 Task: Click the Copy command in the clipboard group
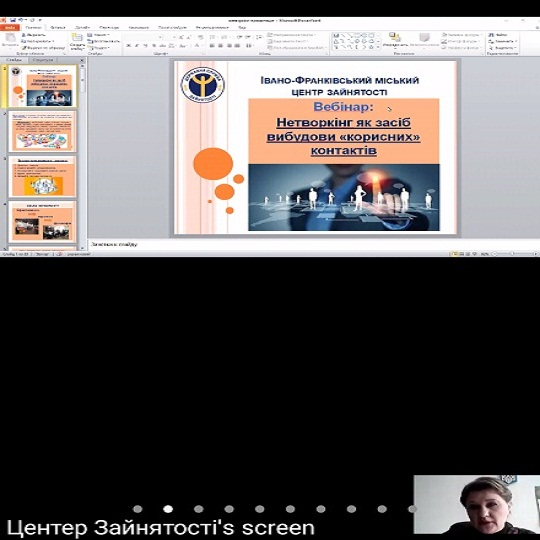[38, 41]
